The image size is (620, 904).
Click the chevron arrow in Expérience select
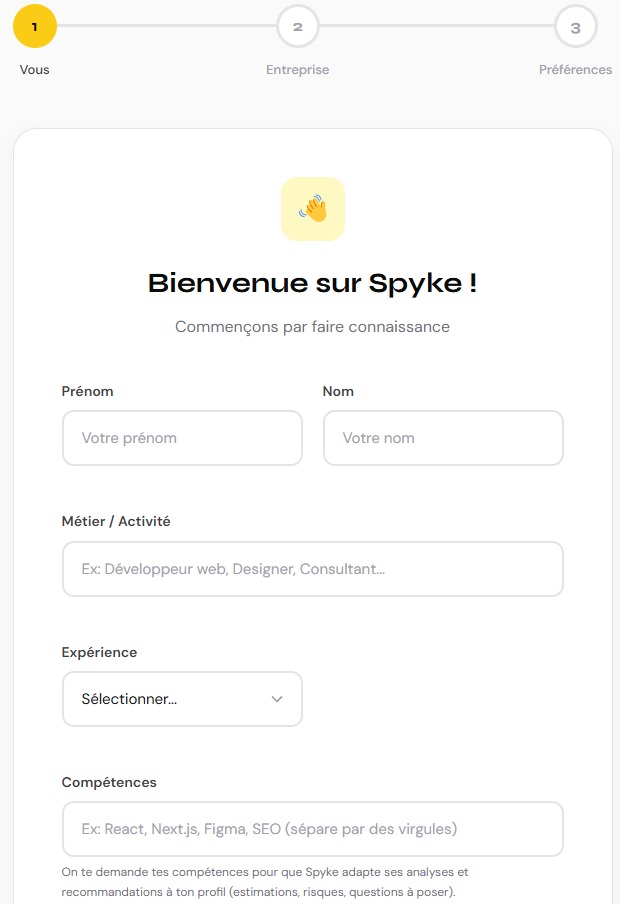tap(278, 699)
